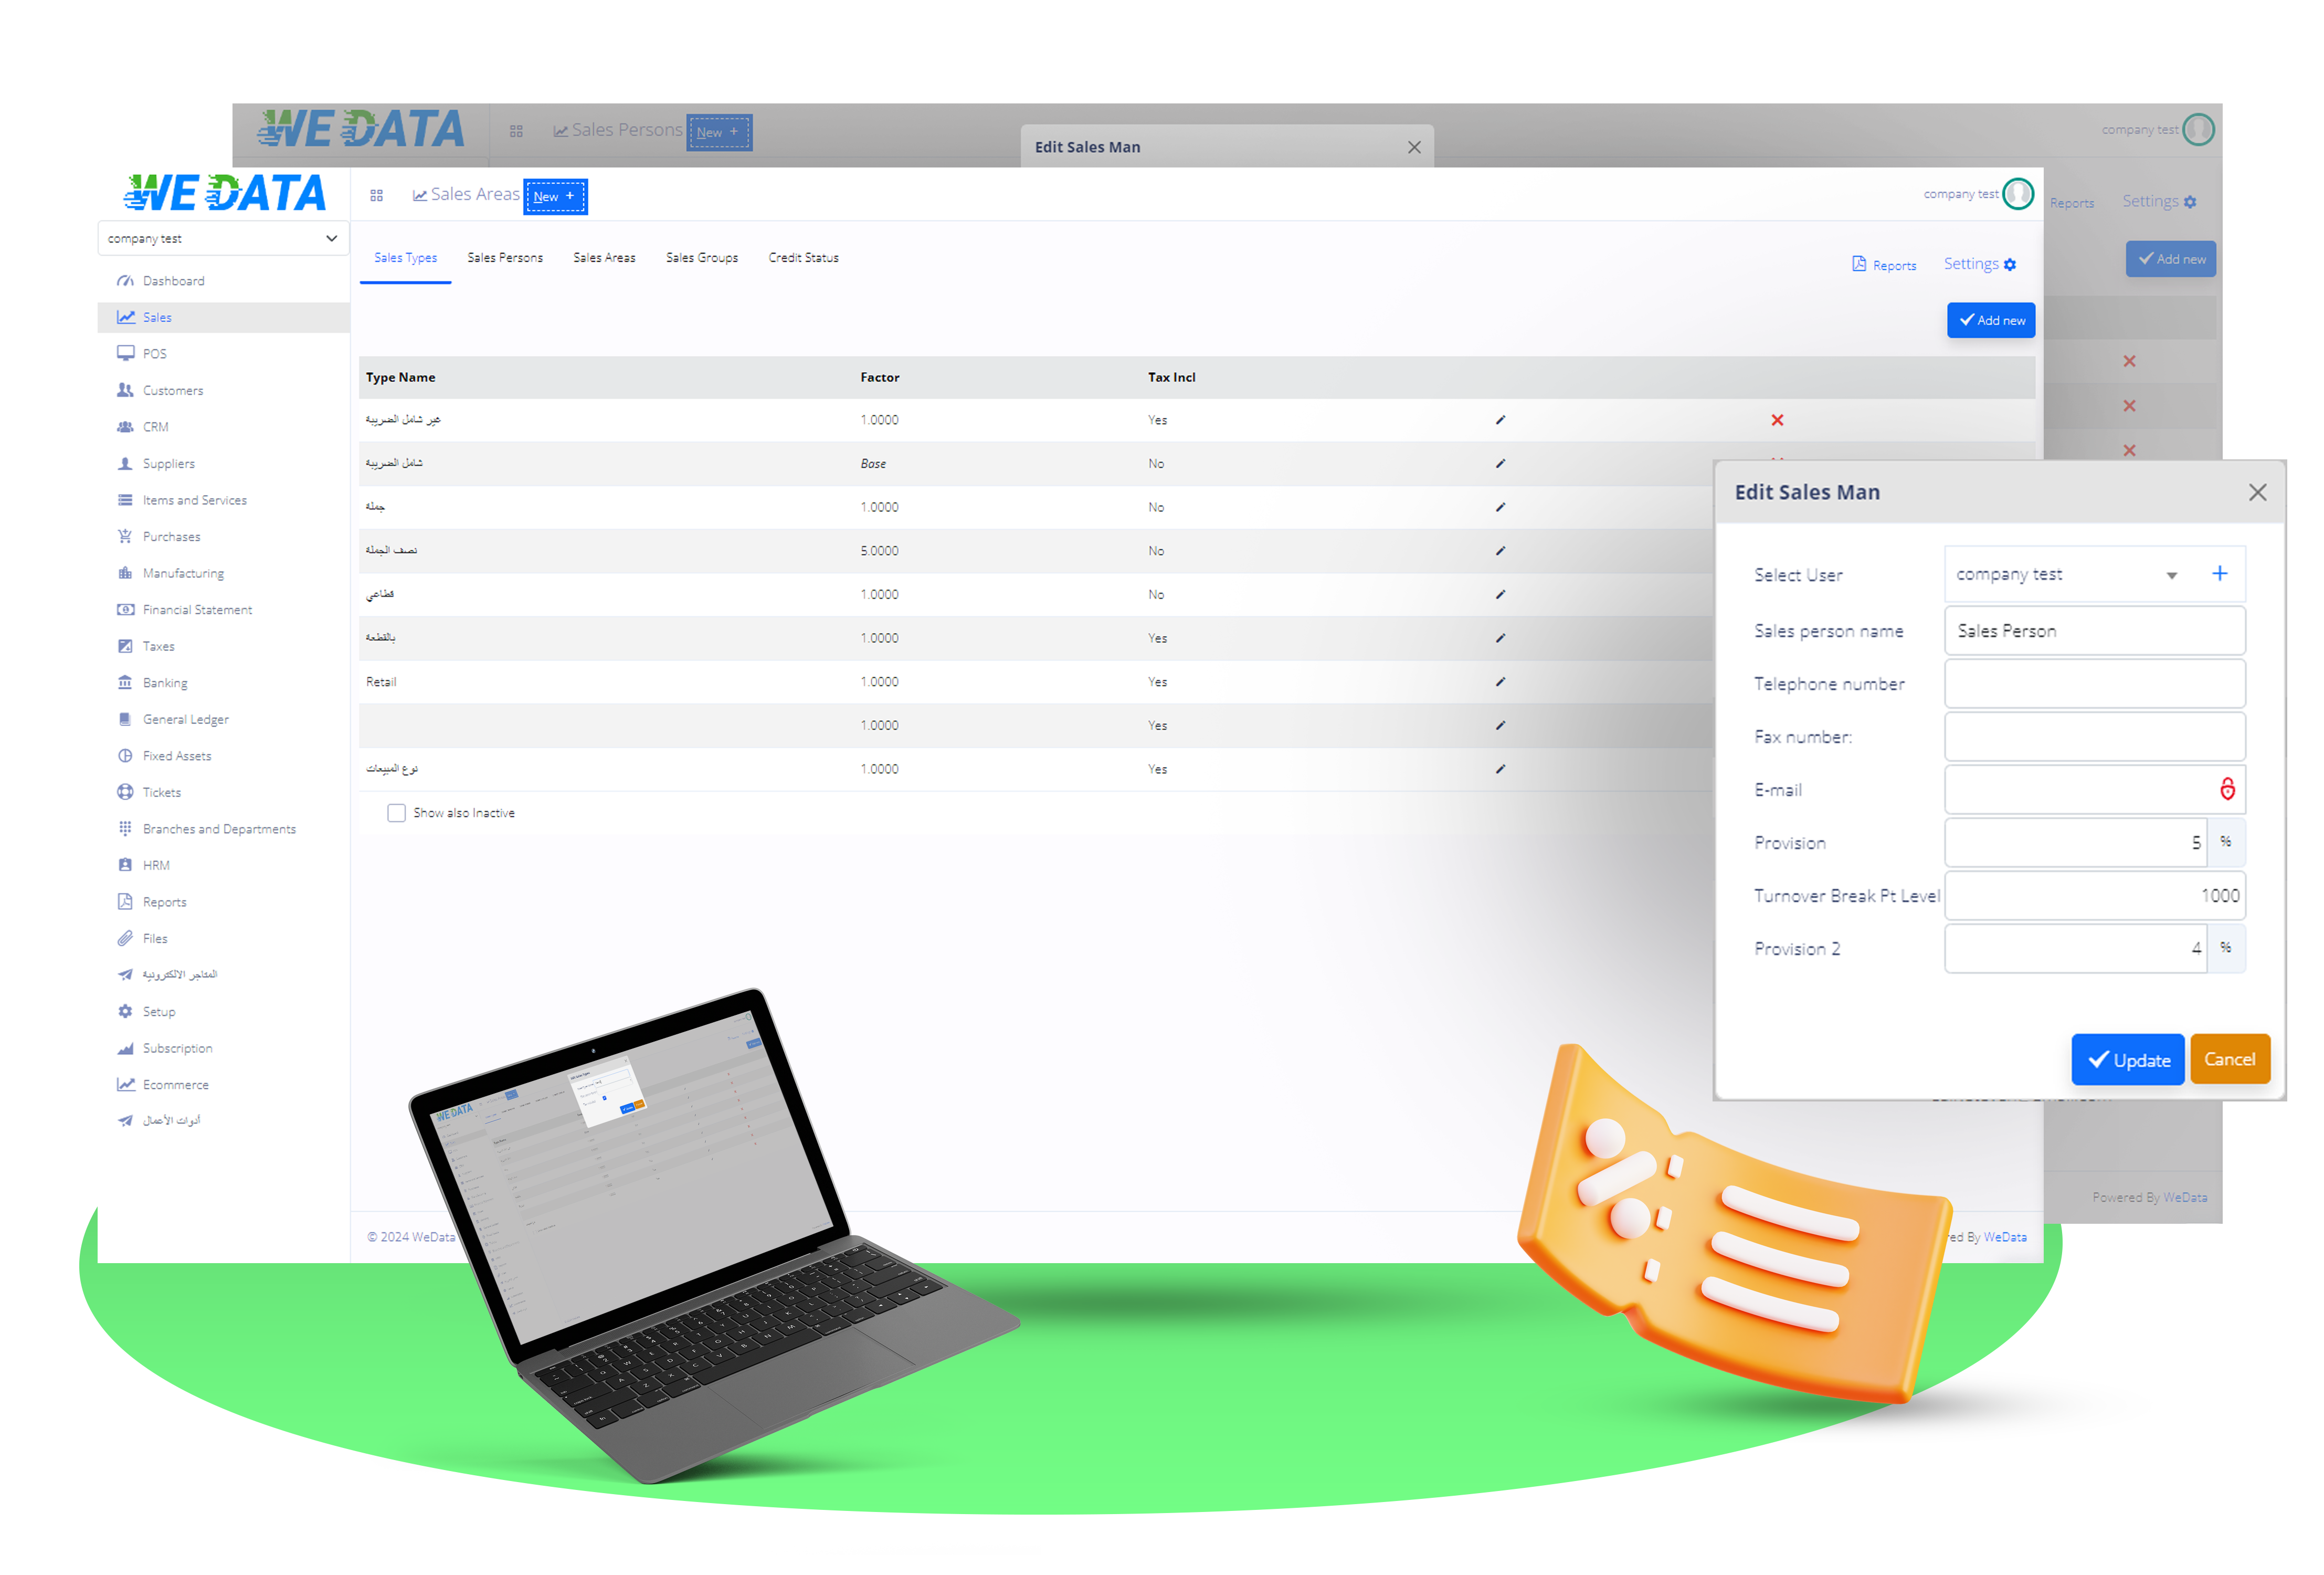Delete first sales type with red X
The image size is (2324, 1575).
click(1777, 420)
